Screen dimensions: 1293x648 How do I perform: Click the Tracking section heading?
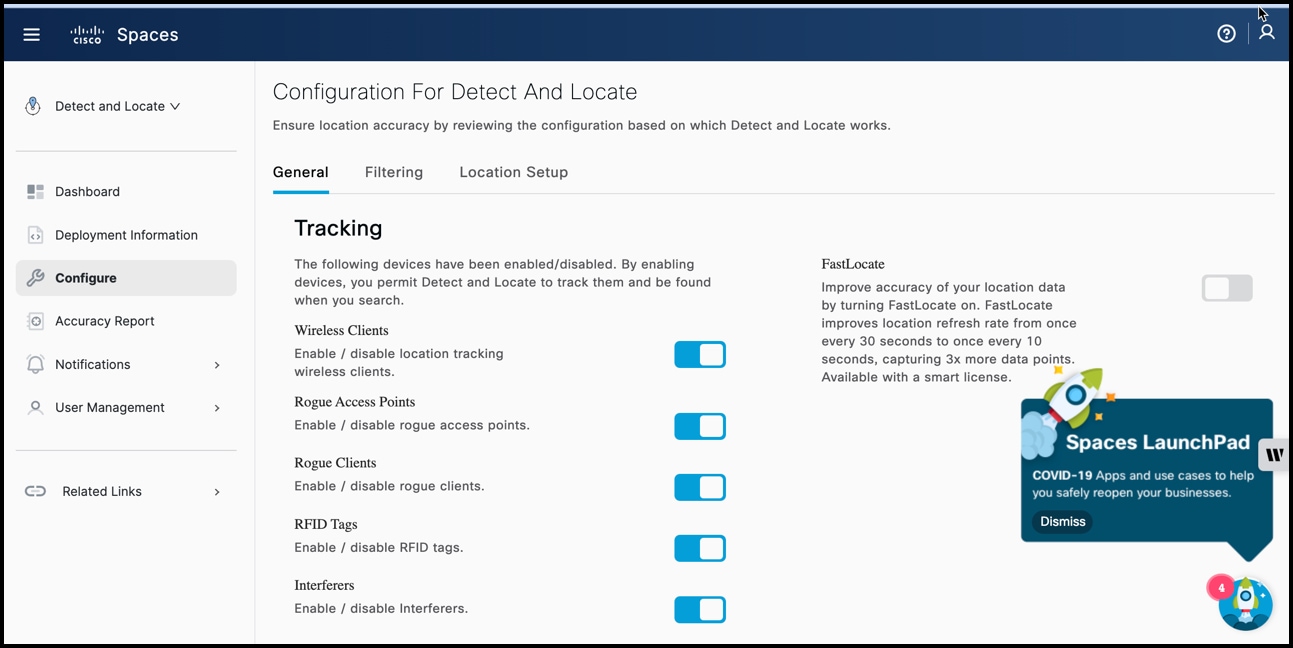tap(338, 228)
